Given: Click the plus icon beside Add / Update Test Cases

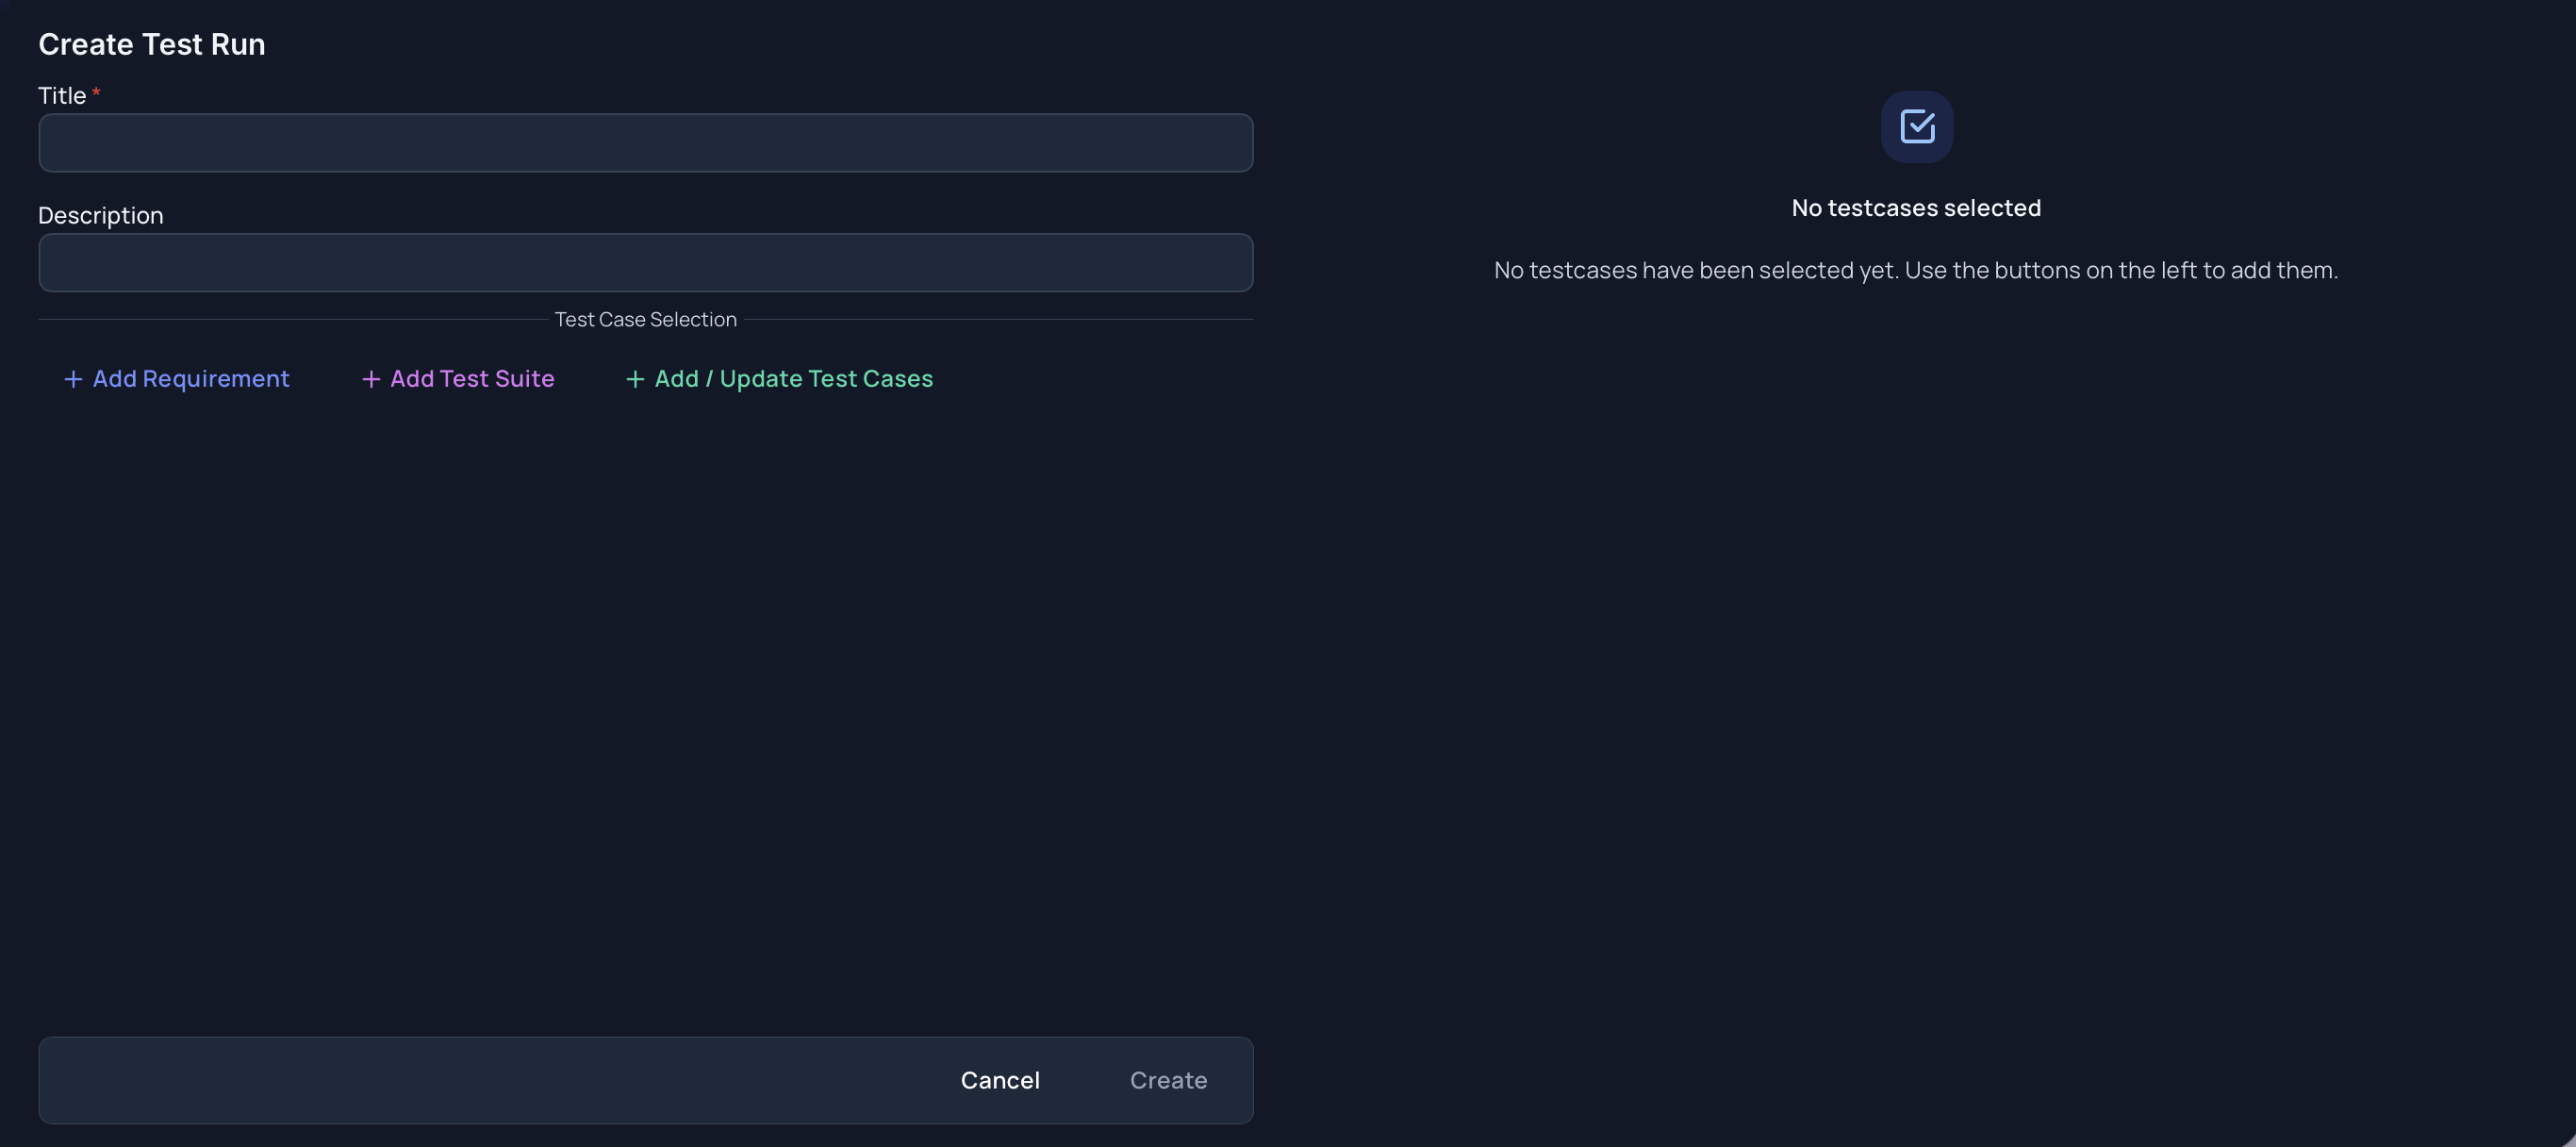Looking at the screenshot, I should (x=635, y=379).
